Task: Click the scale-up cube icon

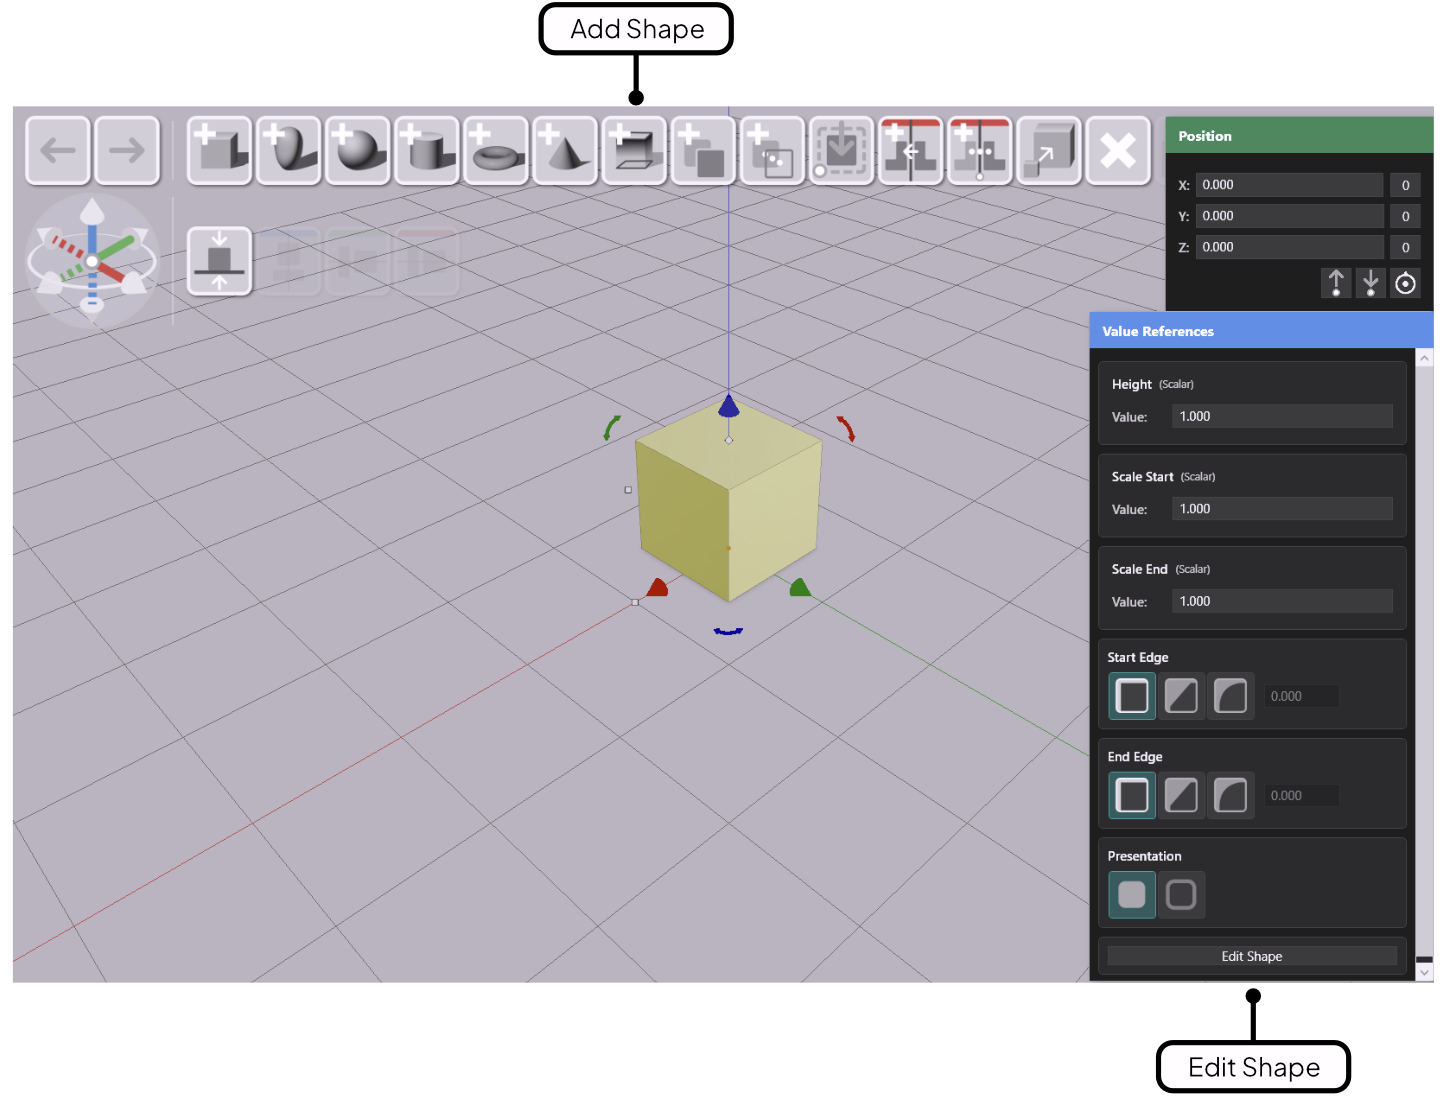Action: click(1049, 151)
